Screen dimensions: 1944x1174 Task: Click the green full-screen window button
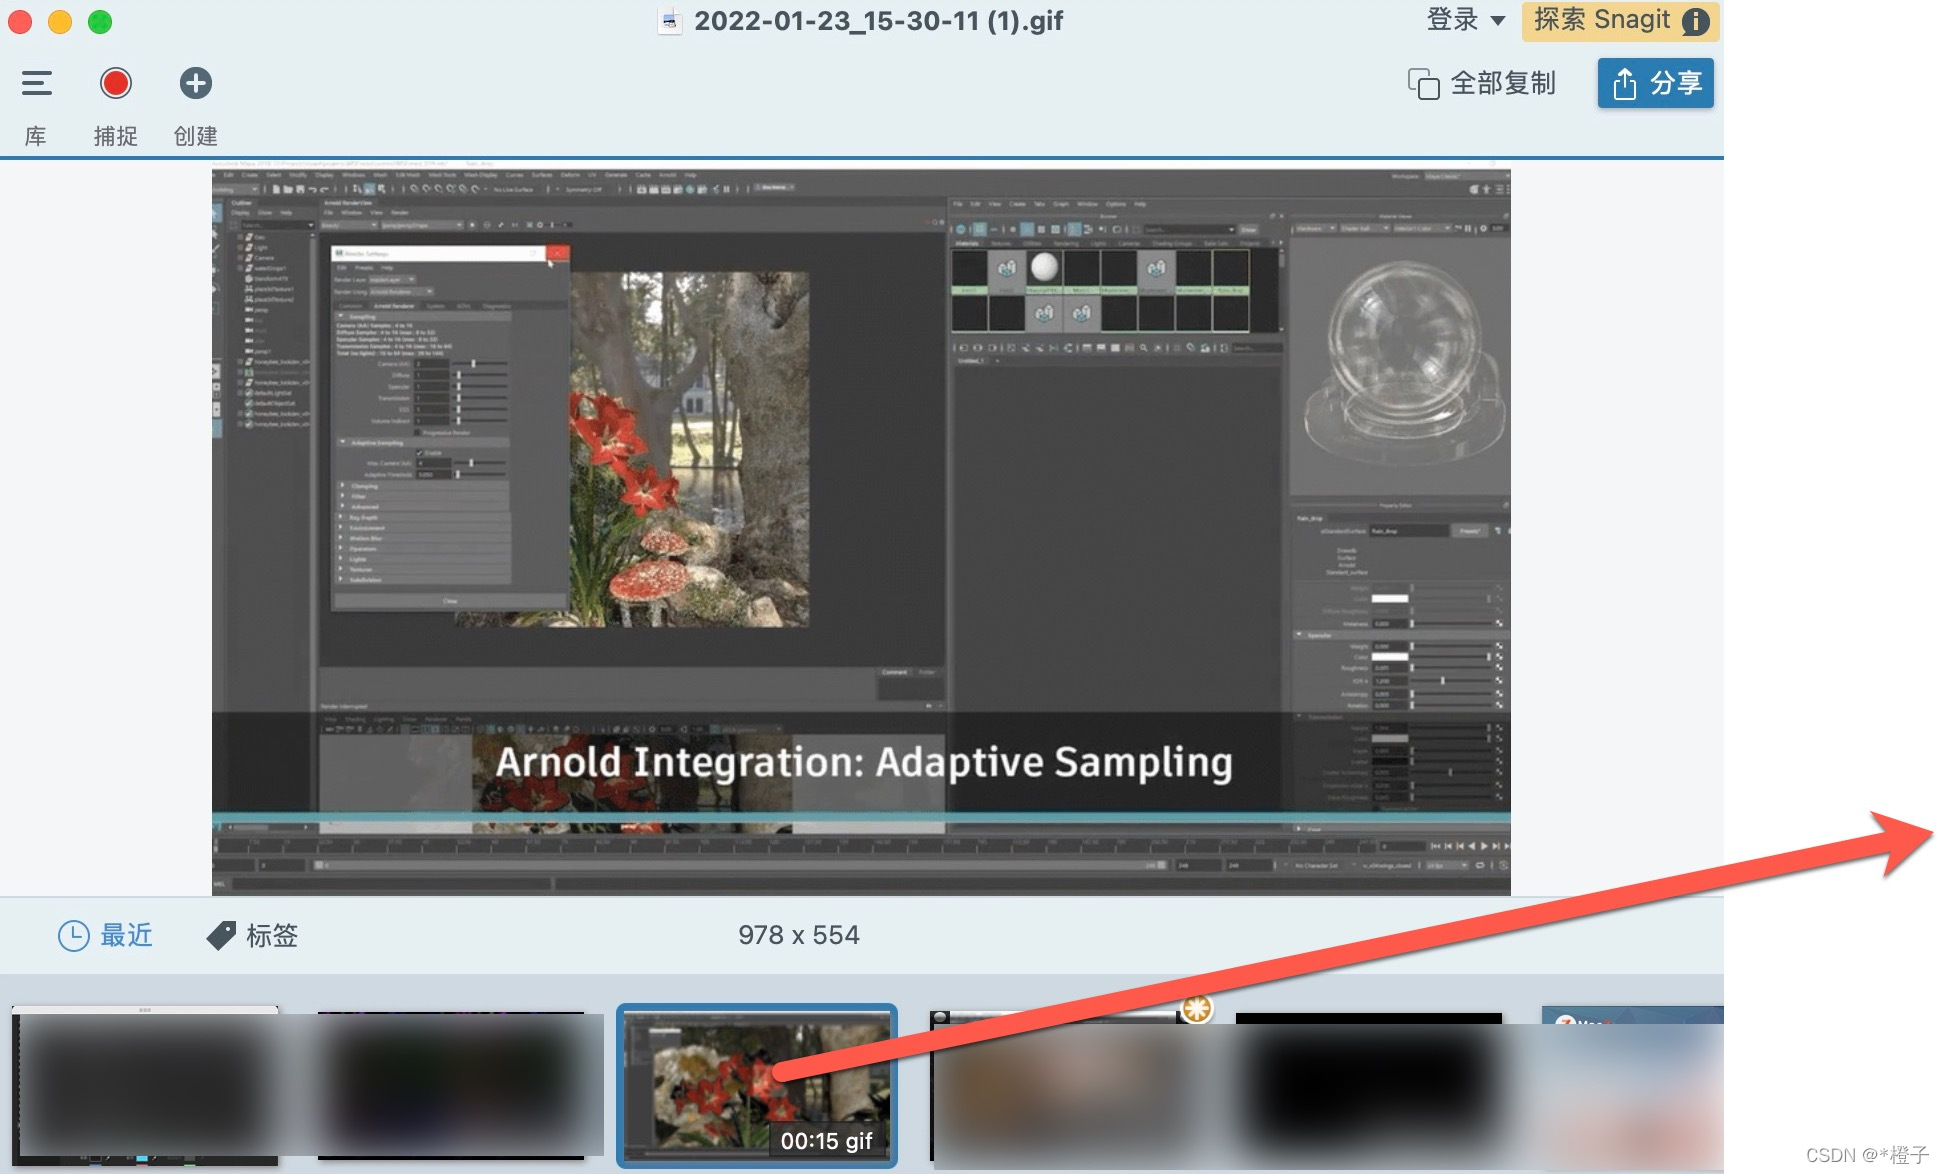[100, 21]
